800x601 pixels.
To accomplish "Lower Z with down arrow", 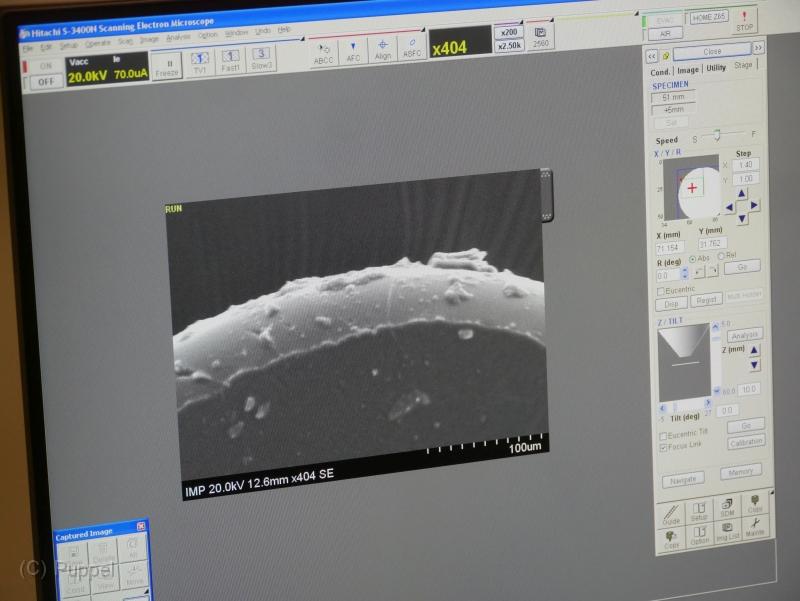I will (755, 365).
